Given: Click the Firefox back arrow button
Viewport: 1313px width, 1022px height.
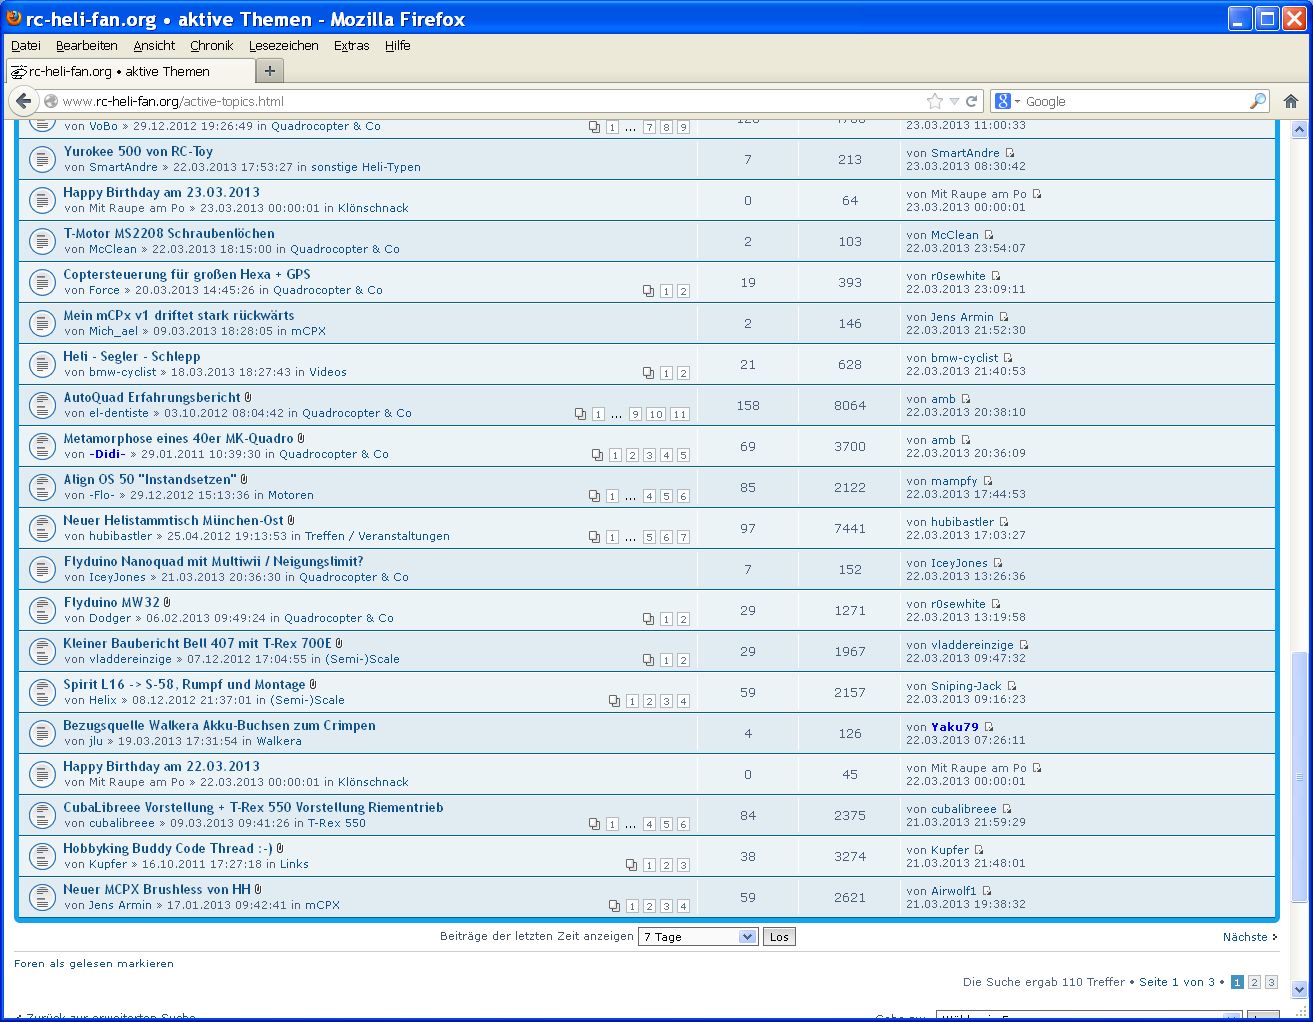Looking at the screenshot, I should [24, 101].
